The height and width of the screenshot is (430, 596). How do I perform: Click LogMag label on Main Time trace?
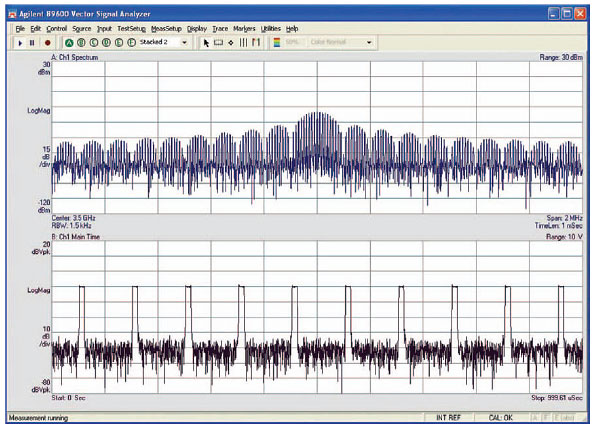[x=38, y=290]
